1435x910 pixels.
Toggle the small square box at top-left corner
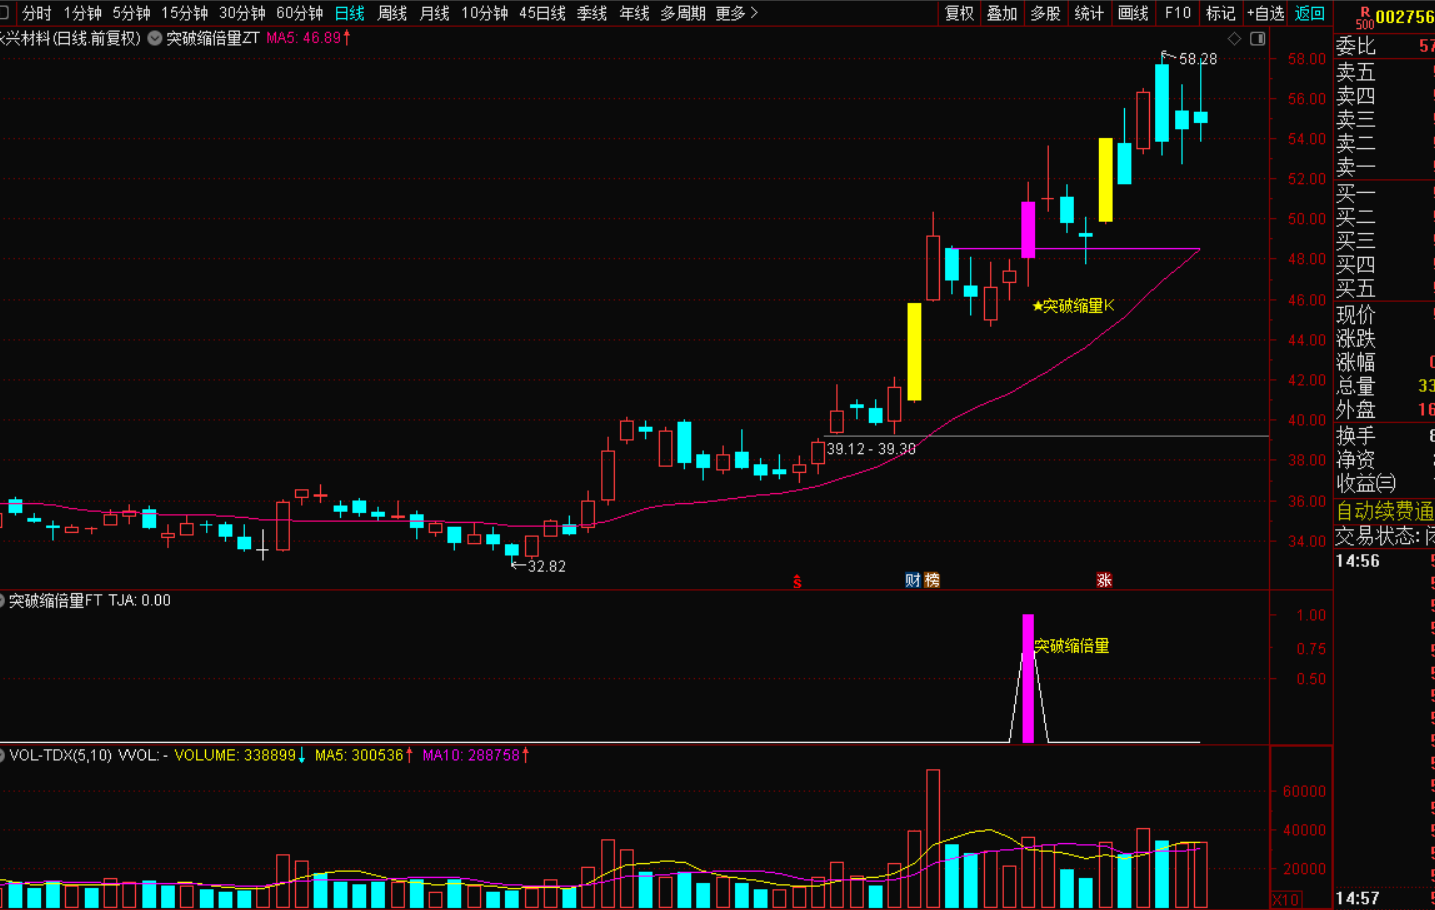[x=3, y=13]
